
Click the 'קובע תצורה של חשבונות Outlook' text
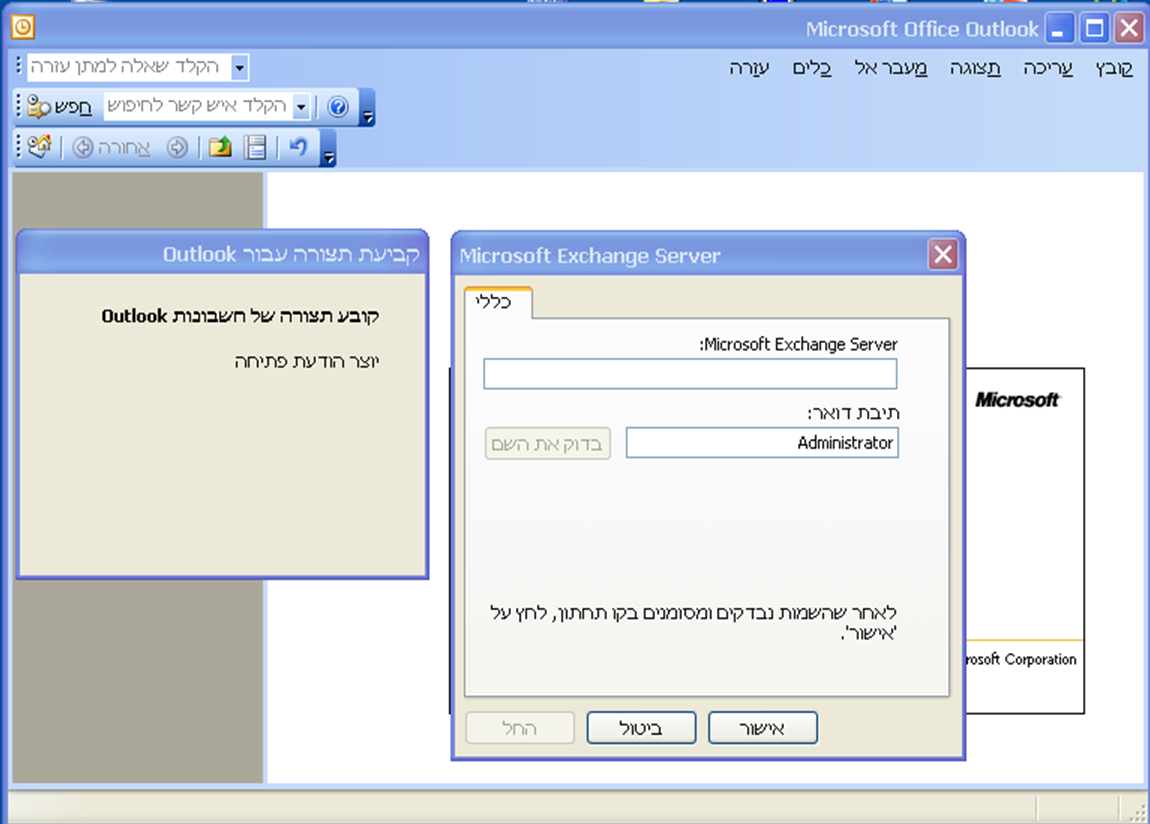(241, 316)
